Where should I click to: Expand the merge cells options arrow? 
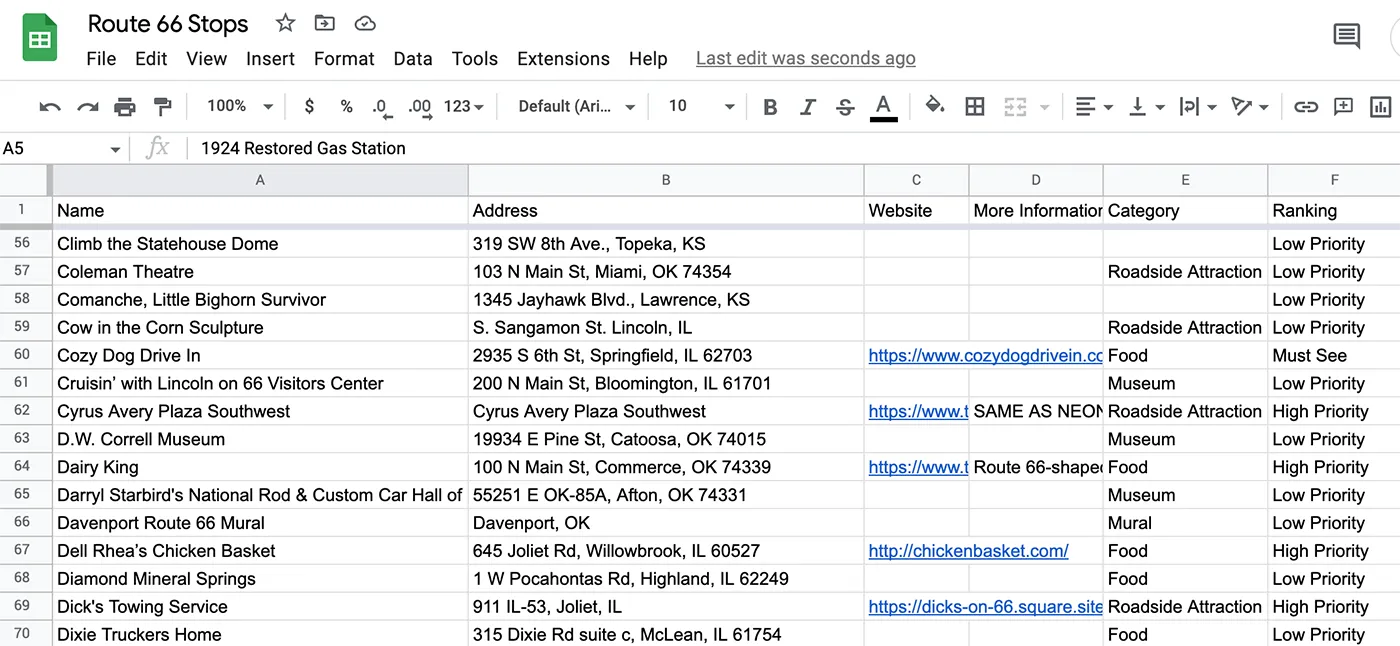(1045, 107)
